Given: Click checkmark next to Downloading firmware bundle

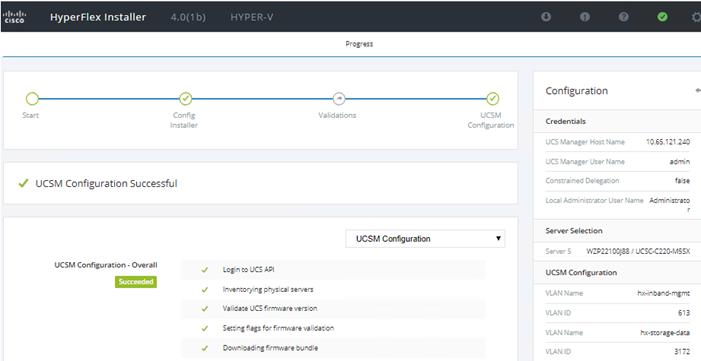Looking at the screenshot, I should [x=205, y=348].
